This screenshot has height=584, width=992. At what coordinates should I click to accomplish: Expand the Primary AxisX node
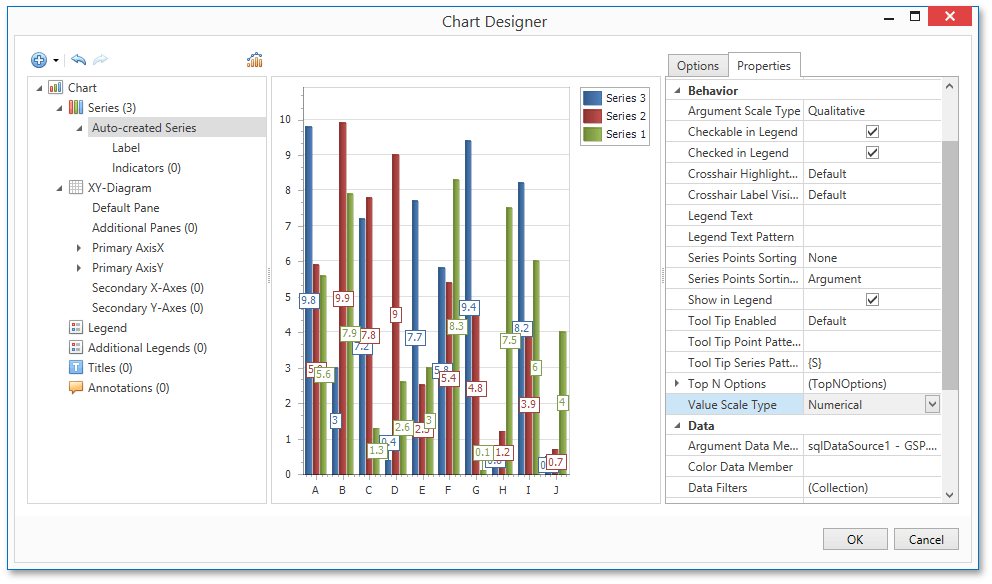click(79, 247)
